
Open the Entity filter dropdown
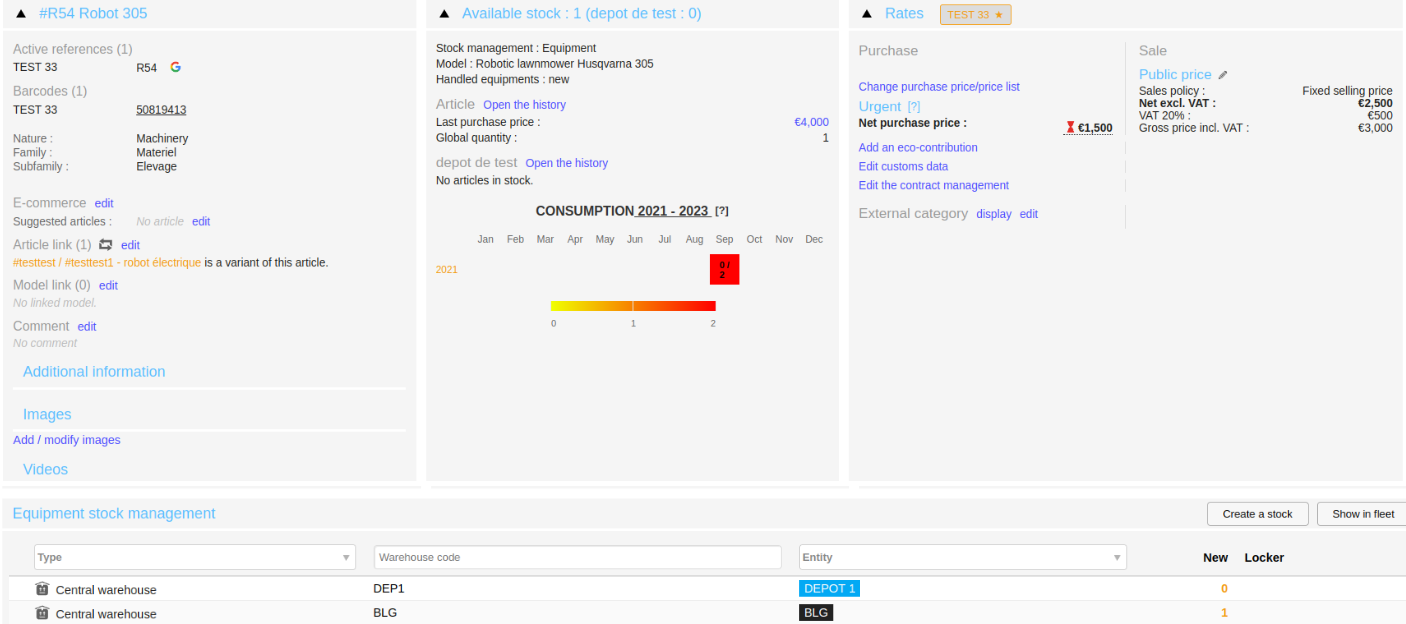click(x=962, y=557)
